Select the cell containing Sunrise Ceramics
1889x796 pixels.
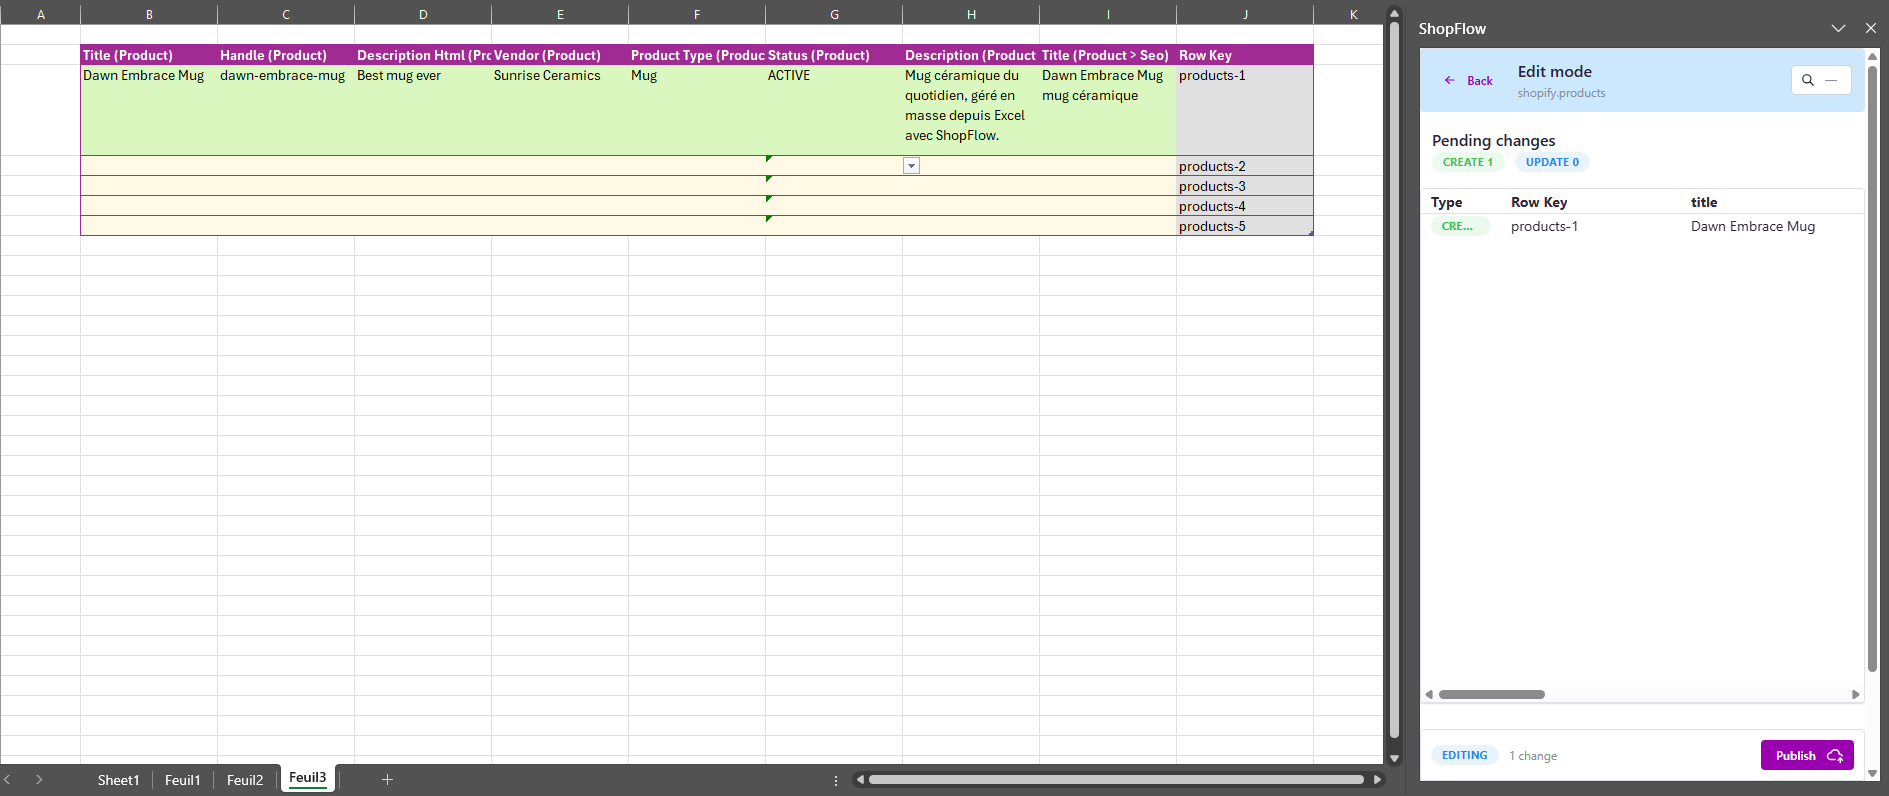coord(559,76)
